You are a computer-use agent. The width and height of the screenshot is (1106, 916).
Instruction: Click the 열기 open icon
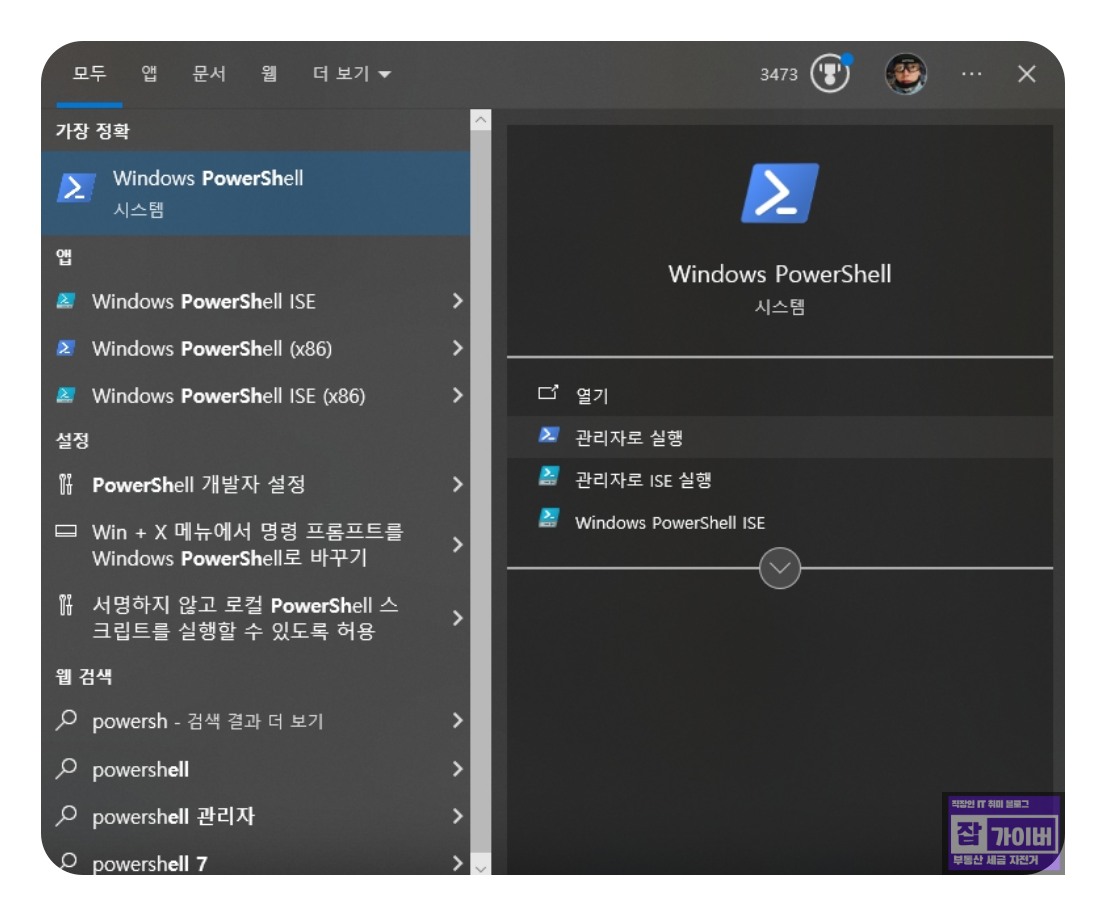(548, 393)
